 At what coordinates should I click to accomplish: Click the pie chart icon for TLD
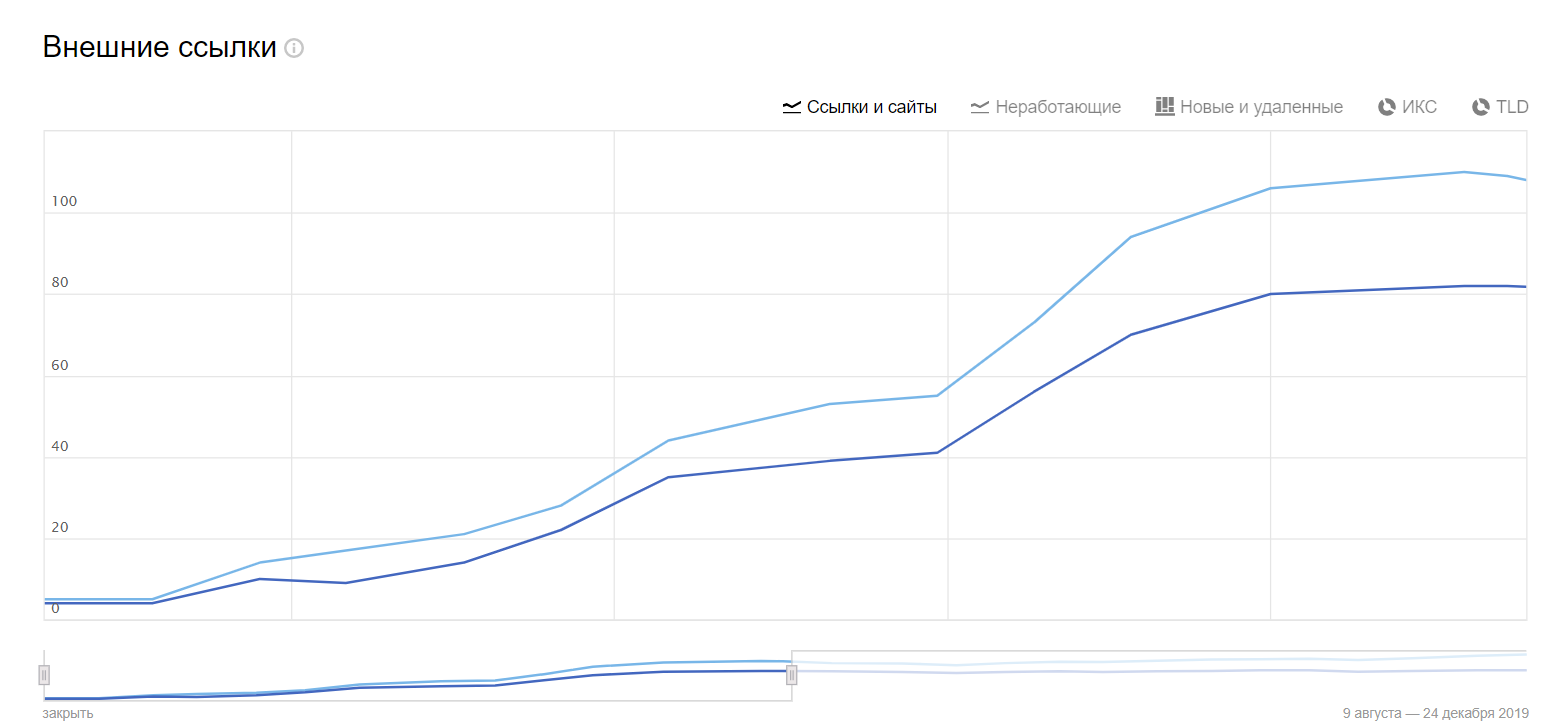1481,107
